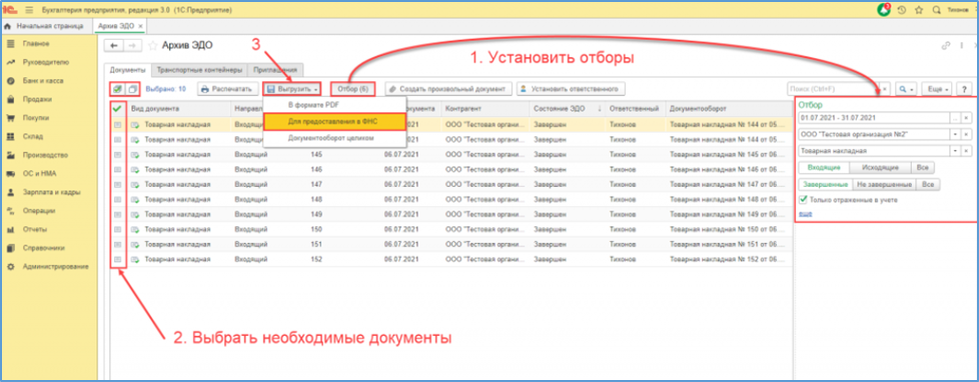Open the Еще dropdown menu
This screenshot has height=382, width=979.
tap(938, 89)
